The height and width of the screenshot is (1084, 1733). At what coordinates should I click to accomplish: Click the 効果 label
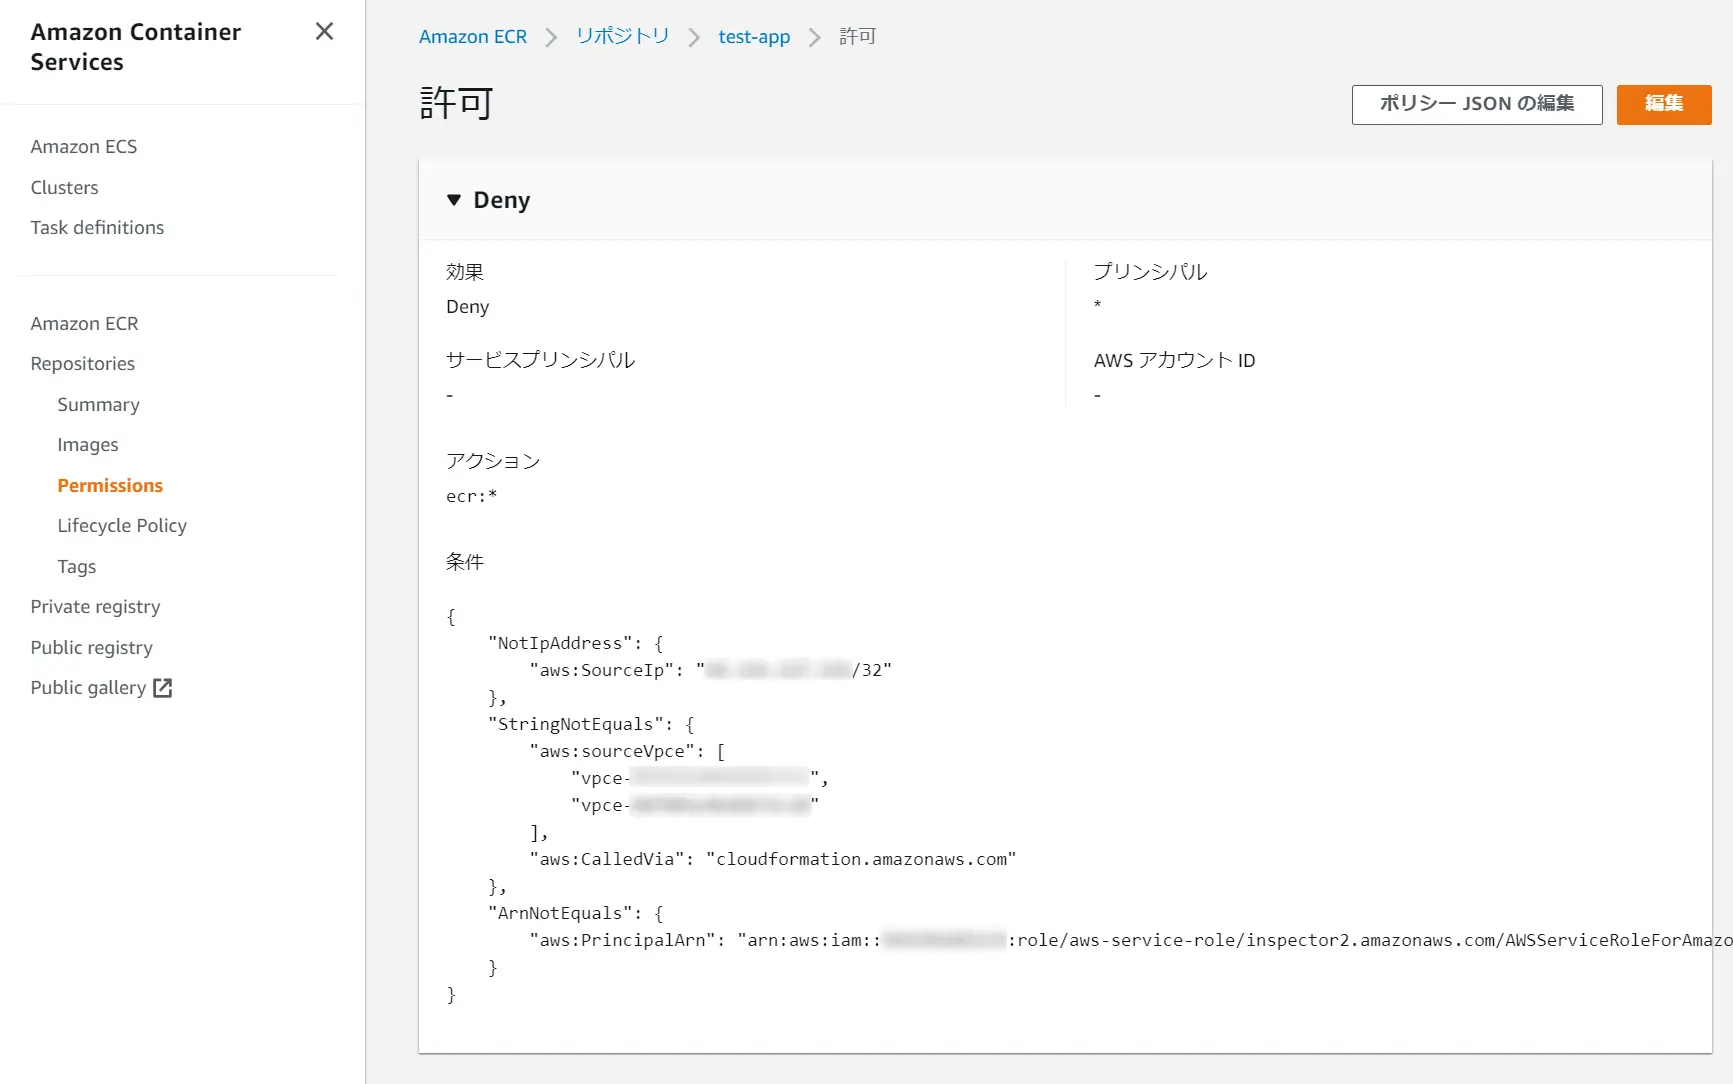click(465, 272)
